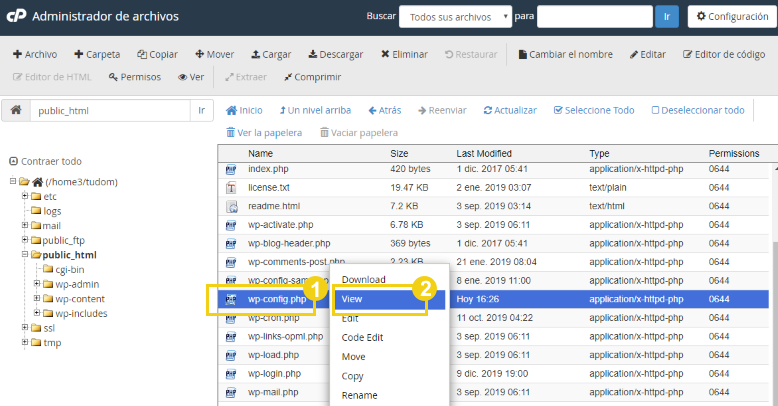Viewport: 778px width, 406px height.
Task: Click the Mover toolbar button
Action: click(214, 54)
